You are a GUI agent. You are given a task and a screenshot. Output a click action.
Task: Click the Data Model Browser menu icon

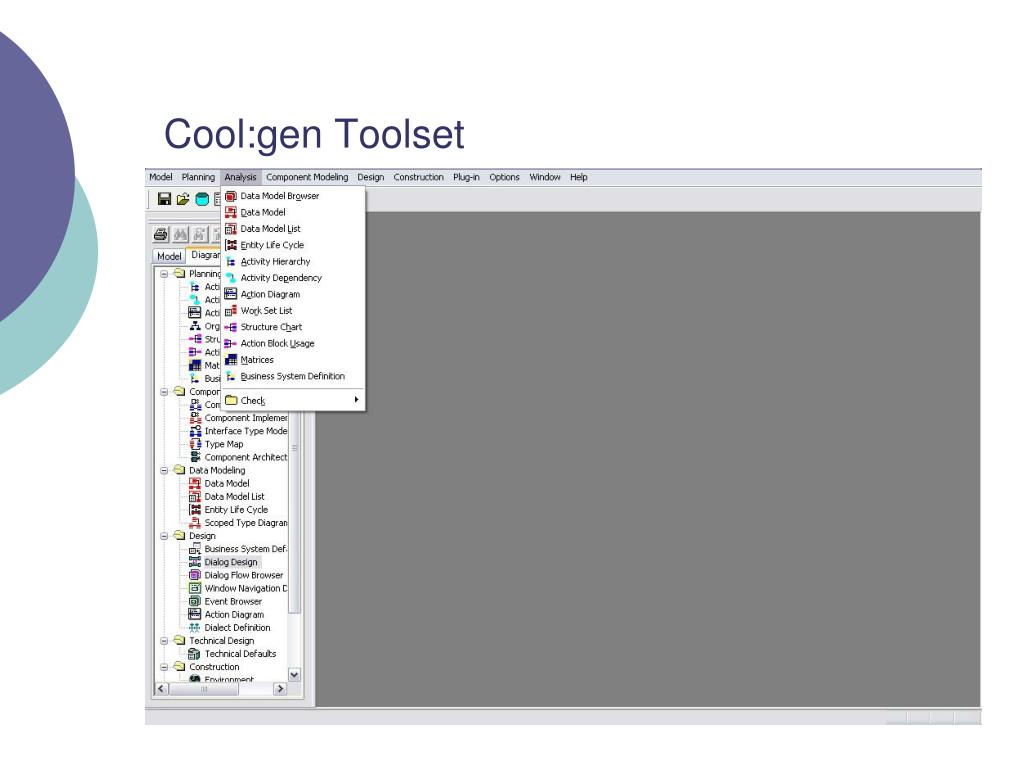tap(231, 196)
